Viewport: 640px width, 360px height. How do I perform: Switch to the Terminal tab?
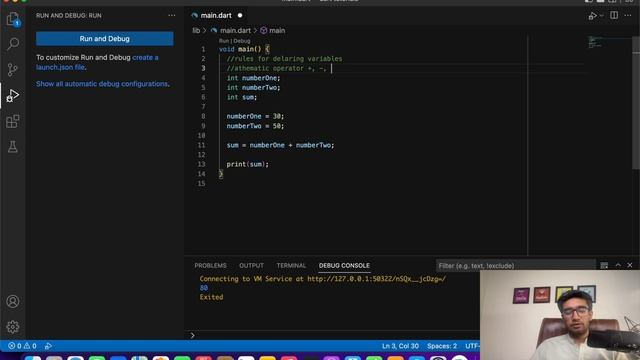pyautogui.click(x=291, y=266)
